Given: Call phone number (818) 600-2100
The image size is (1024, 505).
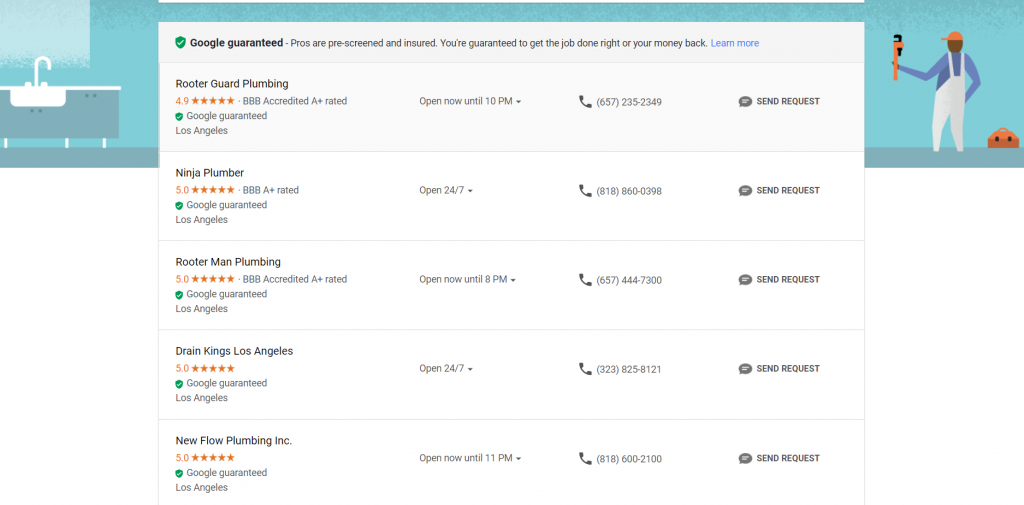Looking at the screenshot, I should [x=628, y=459].
